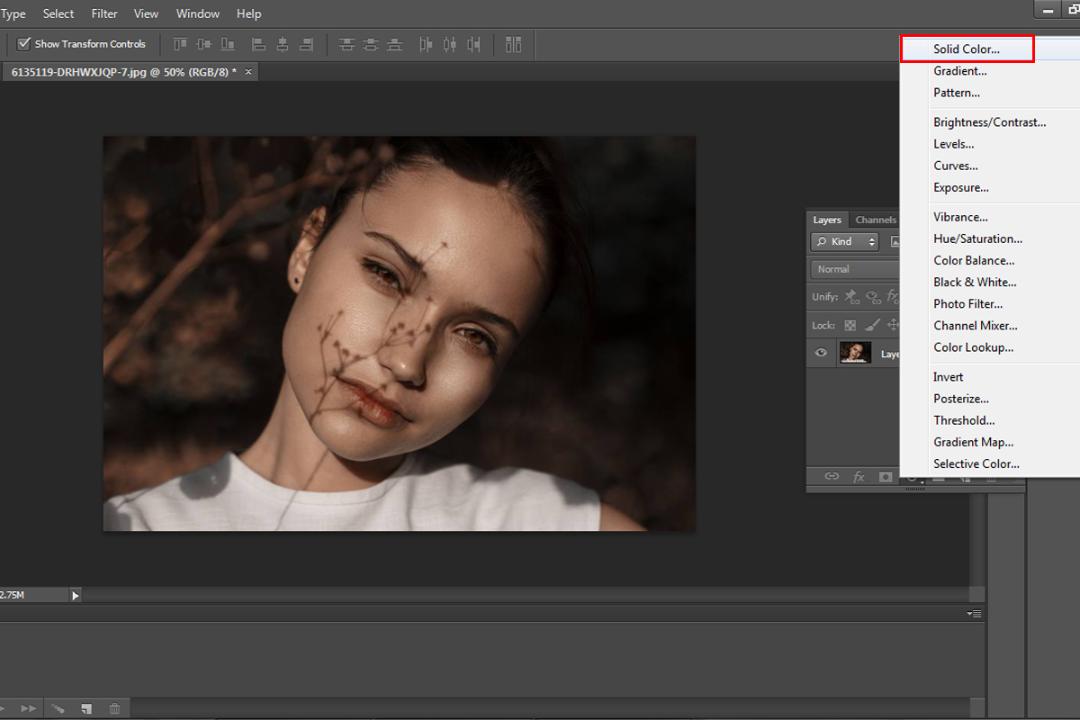Viewport: 1080px width, 720px height.
Task: Choose Solid Color from the menu
Action: (x=967, y=49)
